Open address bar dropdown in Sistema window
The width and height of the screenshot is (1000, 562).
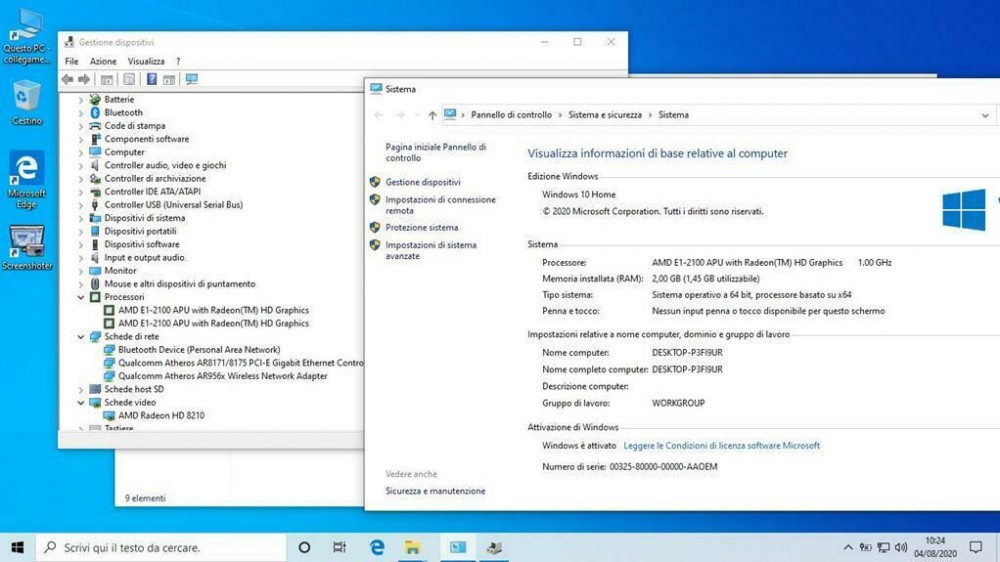(x=985, y=115)
